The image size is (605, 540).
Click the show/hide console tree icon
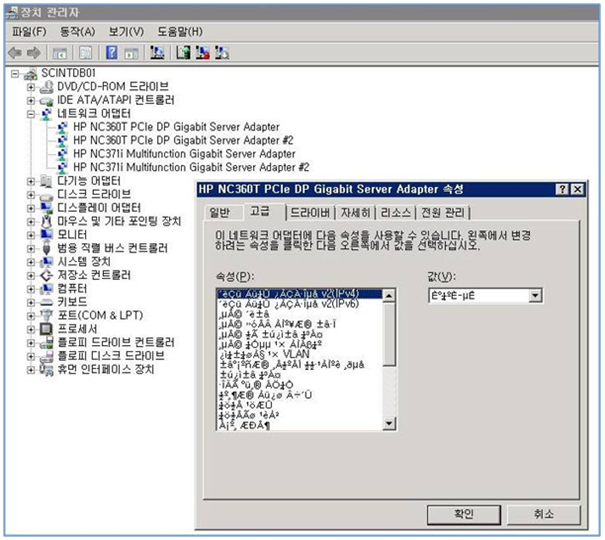tap(60, 53)
